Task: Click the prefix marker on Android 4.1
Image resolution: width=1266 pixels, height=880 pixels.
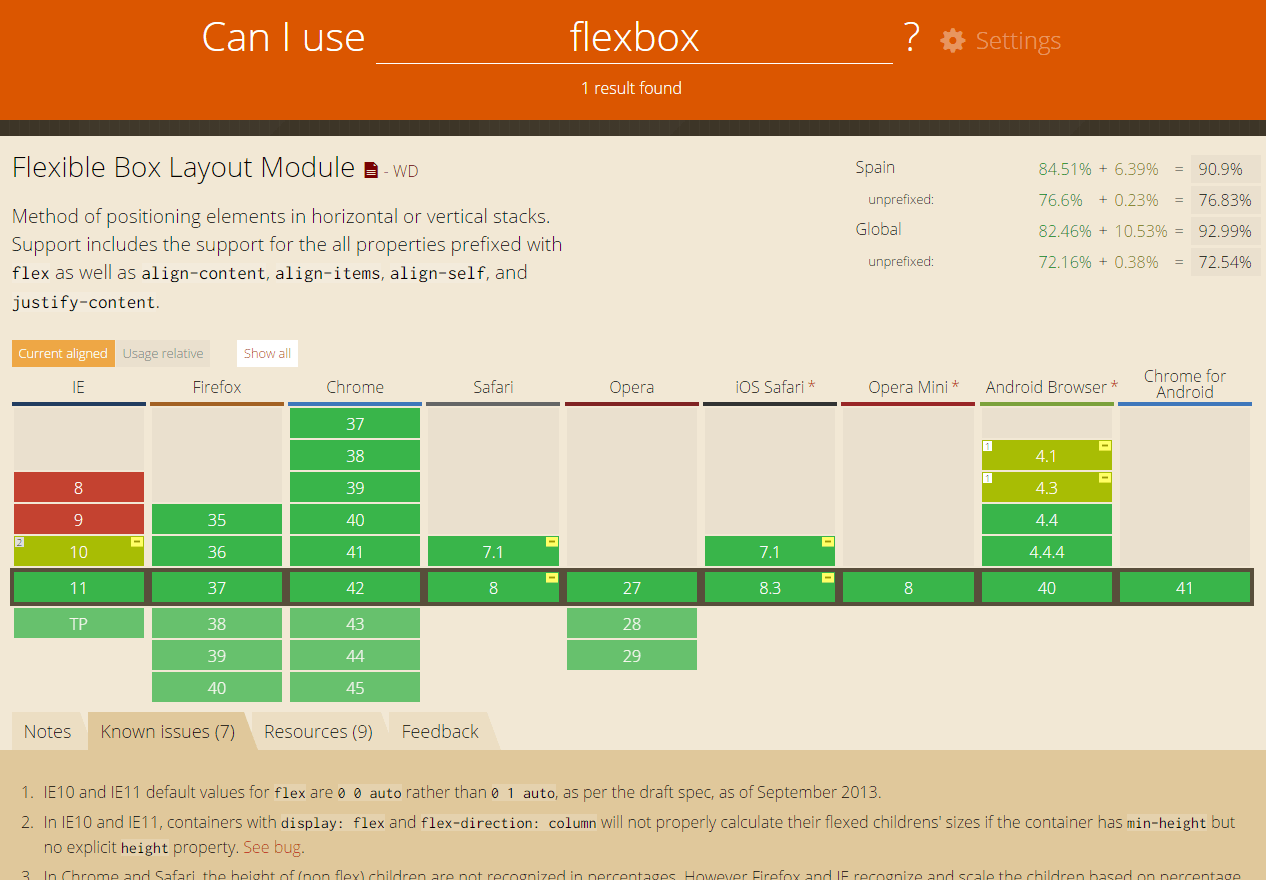Action: [1105, 445]
